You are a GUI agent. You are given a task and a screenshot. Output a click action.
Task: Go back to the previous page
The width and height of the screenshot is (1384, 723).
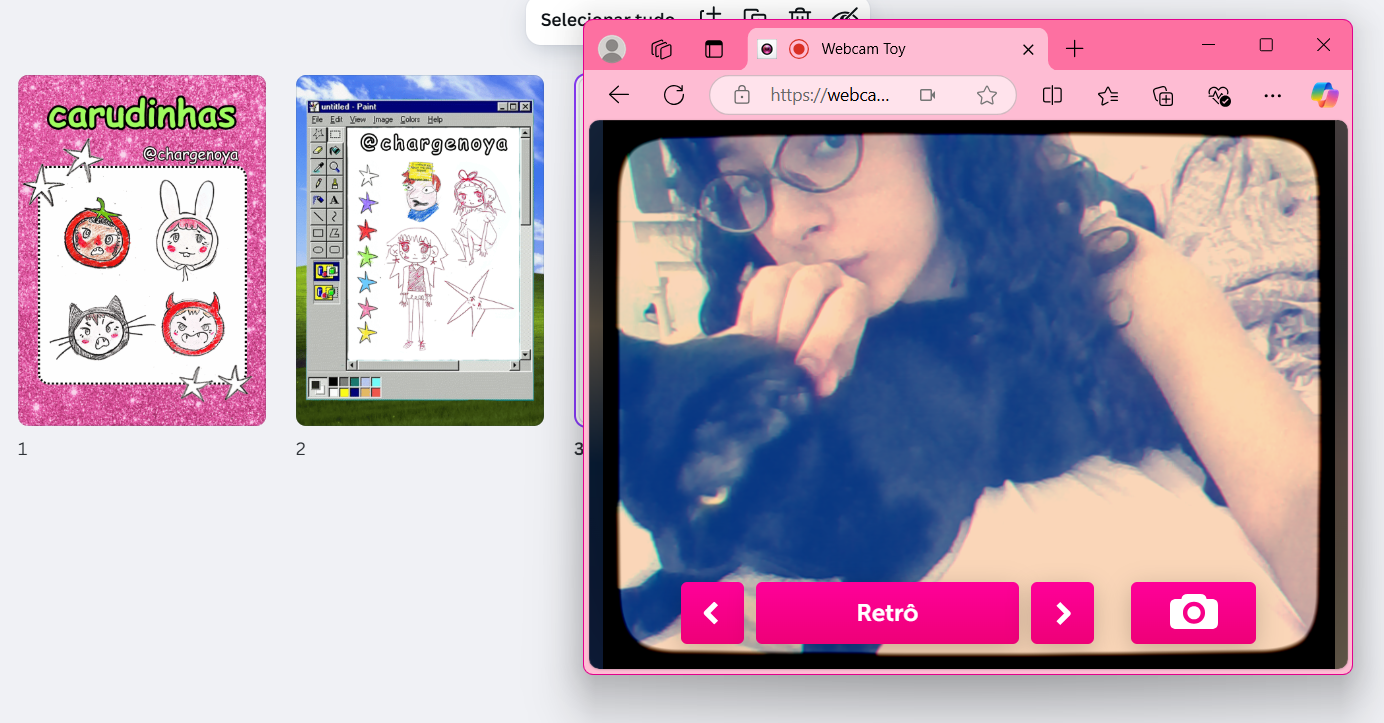[x=619, y=95]
